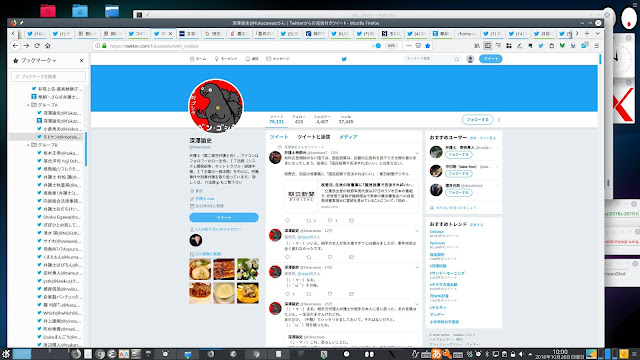
Task: Open the grilled eel media thumbnail
Action: 224,269
